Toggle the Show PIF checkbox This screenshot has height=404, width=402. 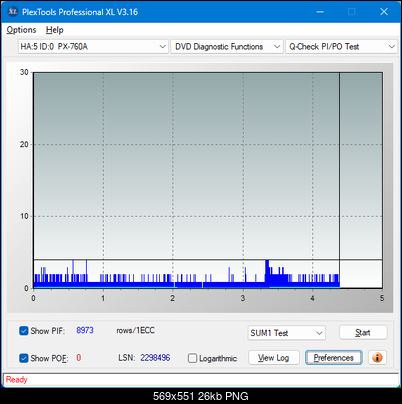(24, 331)
